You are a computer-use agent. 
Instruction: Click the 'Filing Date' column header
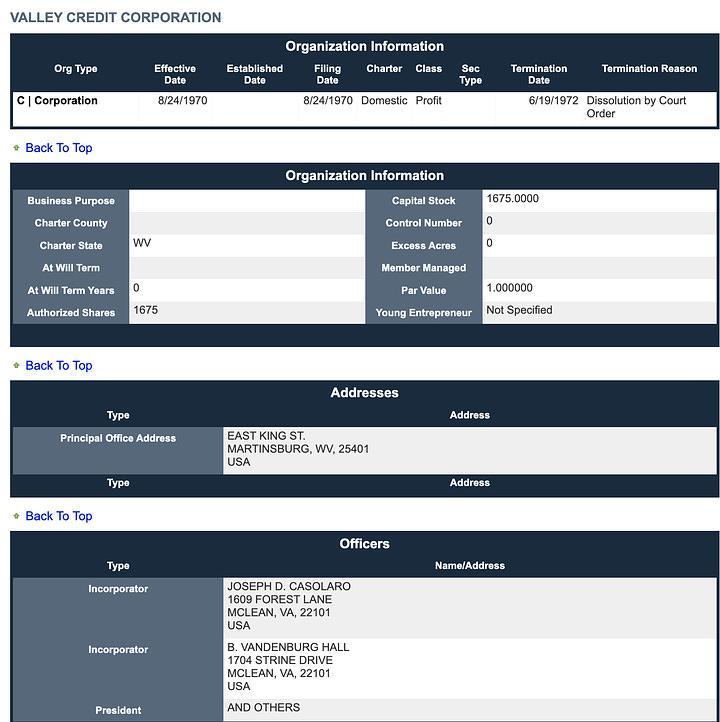tap(327, 74)
